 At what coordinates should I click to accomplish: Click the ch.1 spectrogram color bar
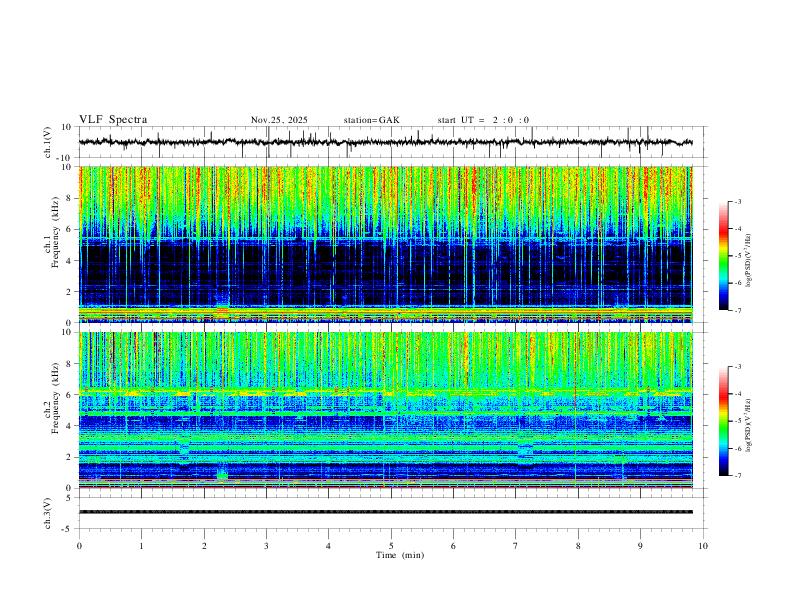pos(724,256)
